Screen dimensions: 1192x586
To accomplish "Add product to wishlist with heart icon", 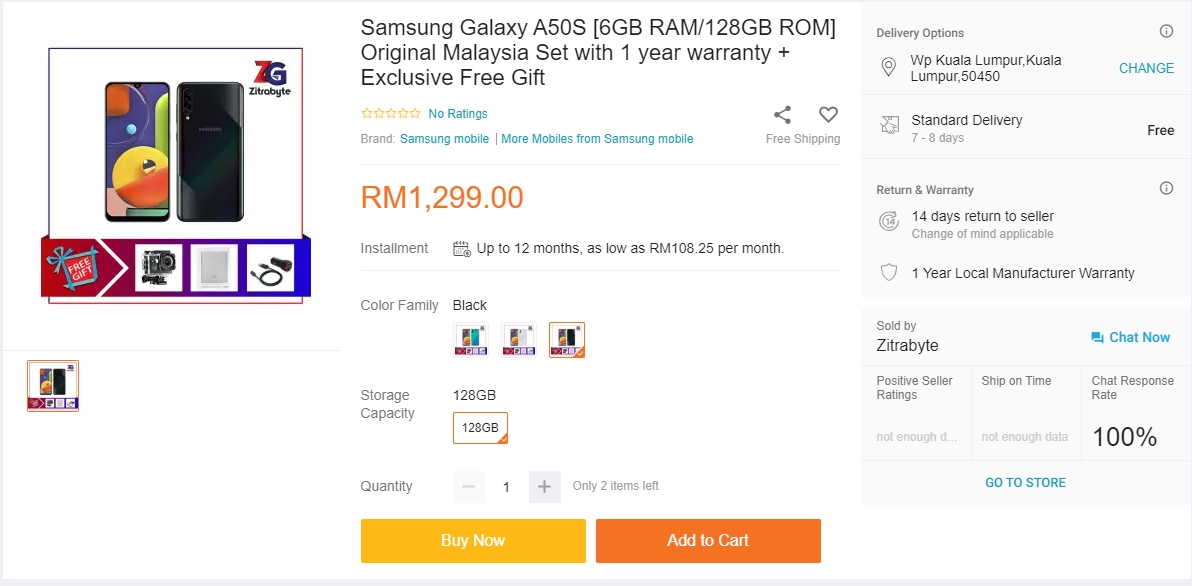I will tap(828, 115).
